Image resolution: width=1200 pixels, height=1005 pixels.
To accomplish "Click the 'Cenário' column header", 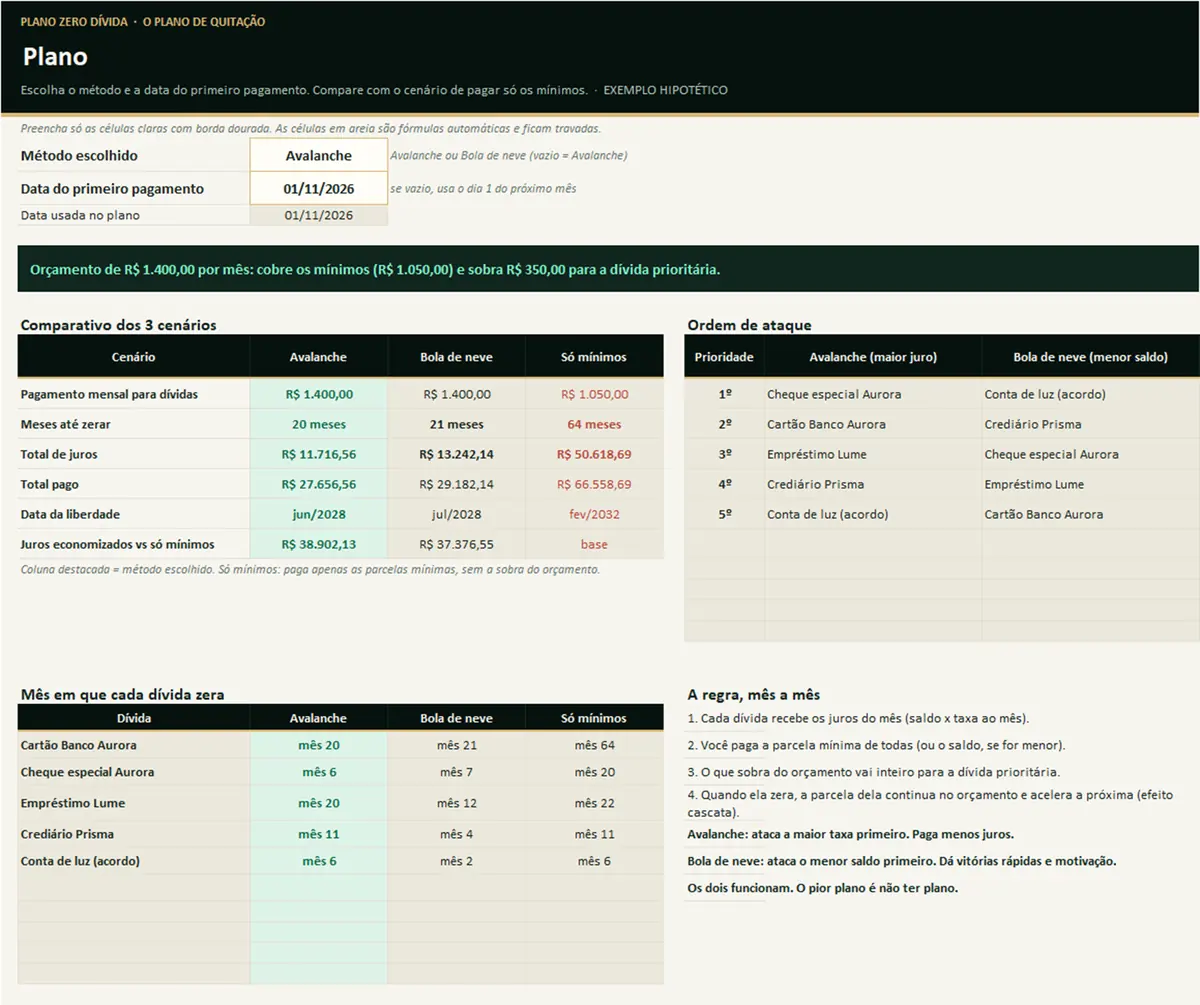I will [x=133, y=357].
